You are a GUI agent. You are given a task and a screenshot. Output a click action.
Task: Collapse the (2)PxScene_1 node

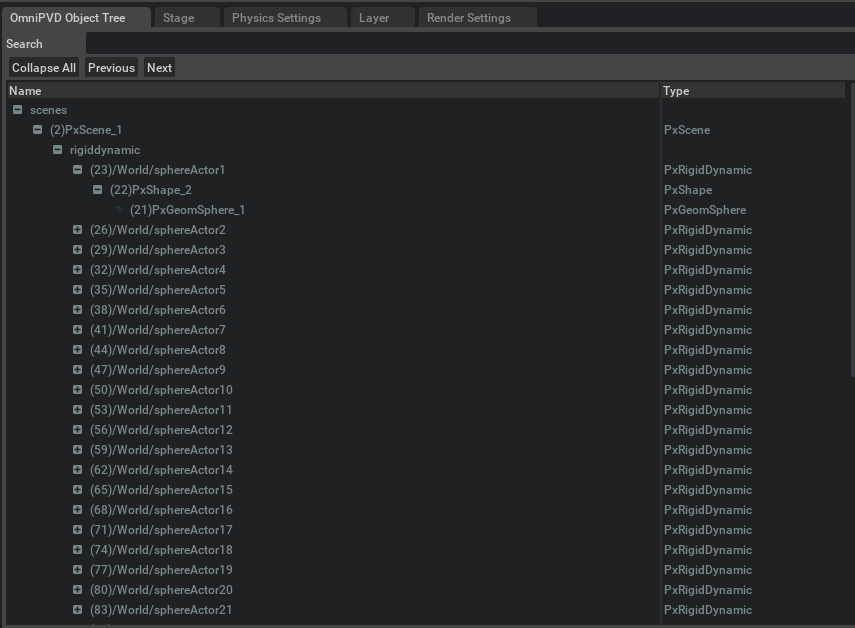pyautogui.click(x=37, y=130)
